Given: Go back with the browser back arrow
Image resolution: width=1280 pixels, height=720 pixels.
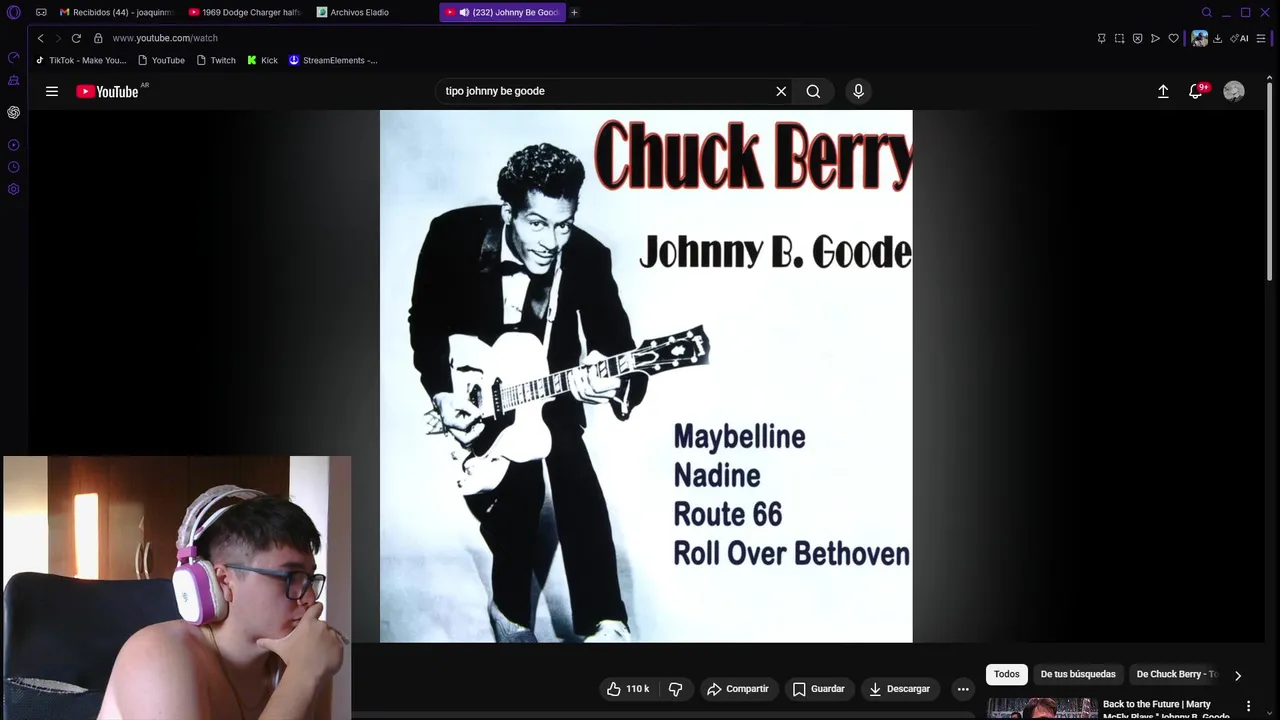Looking at the screenshot, I should (40, 38).
